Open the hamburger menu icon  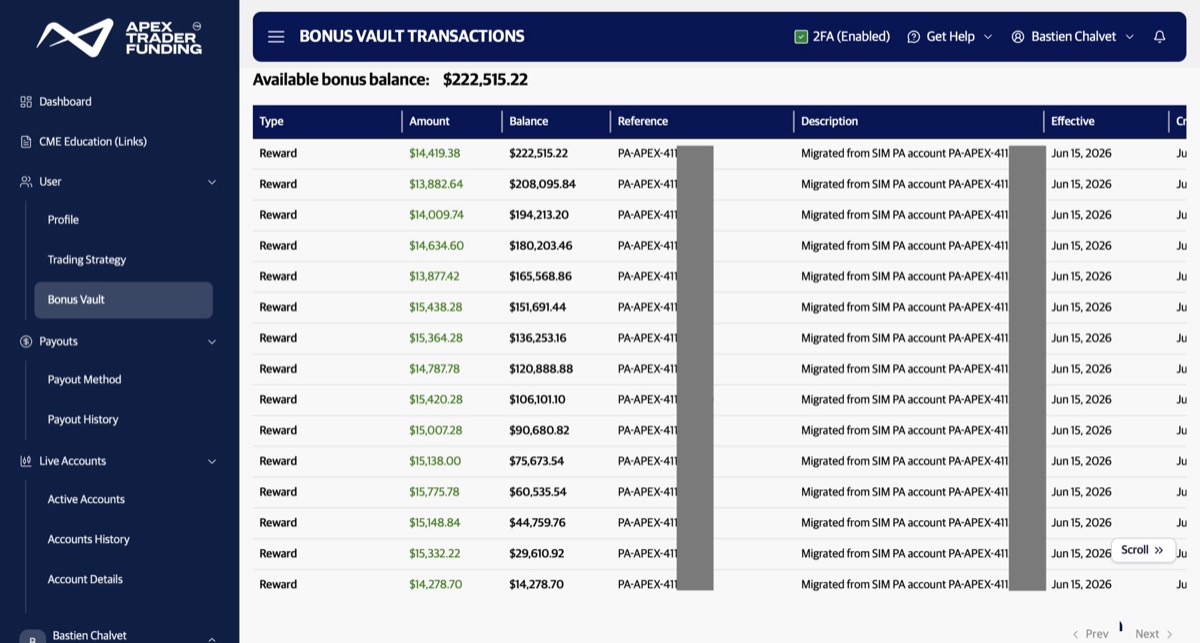pos(276,37)
